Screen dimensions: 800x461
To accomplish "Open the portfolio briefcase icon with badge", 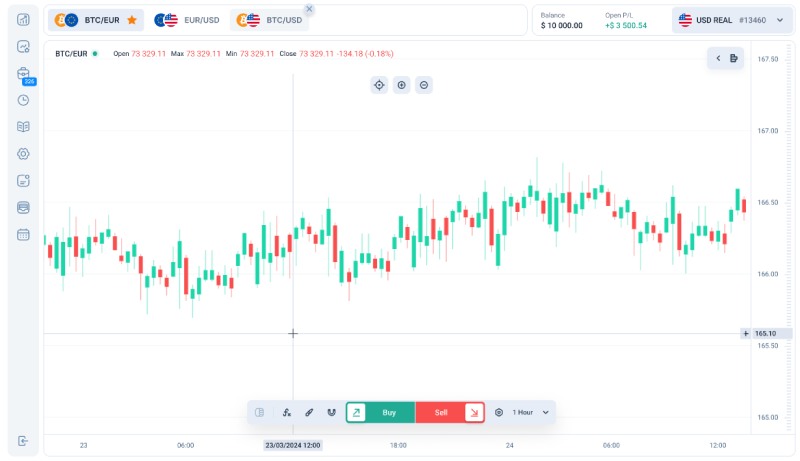I will [x=23, y=73].
